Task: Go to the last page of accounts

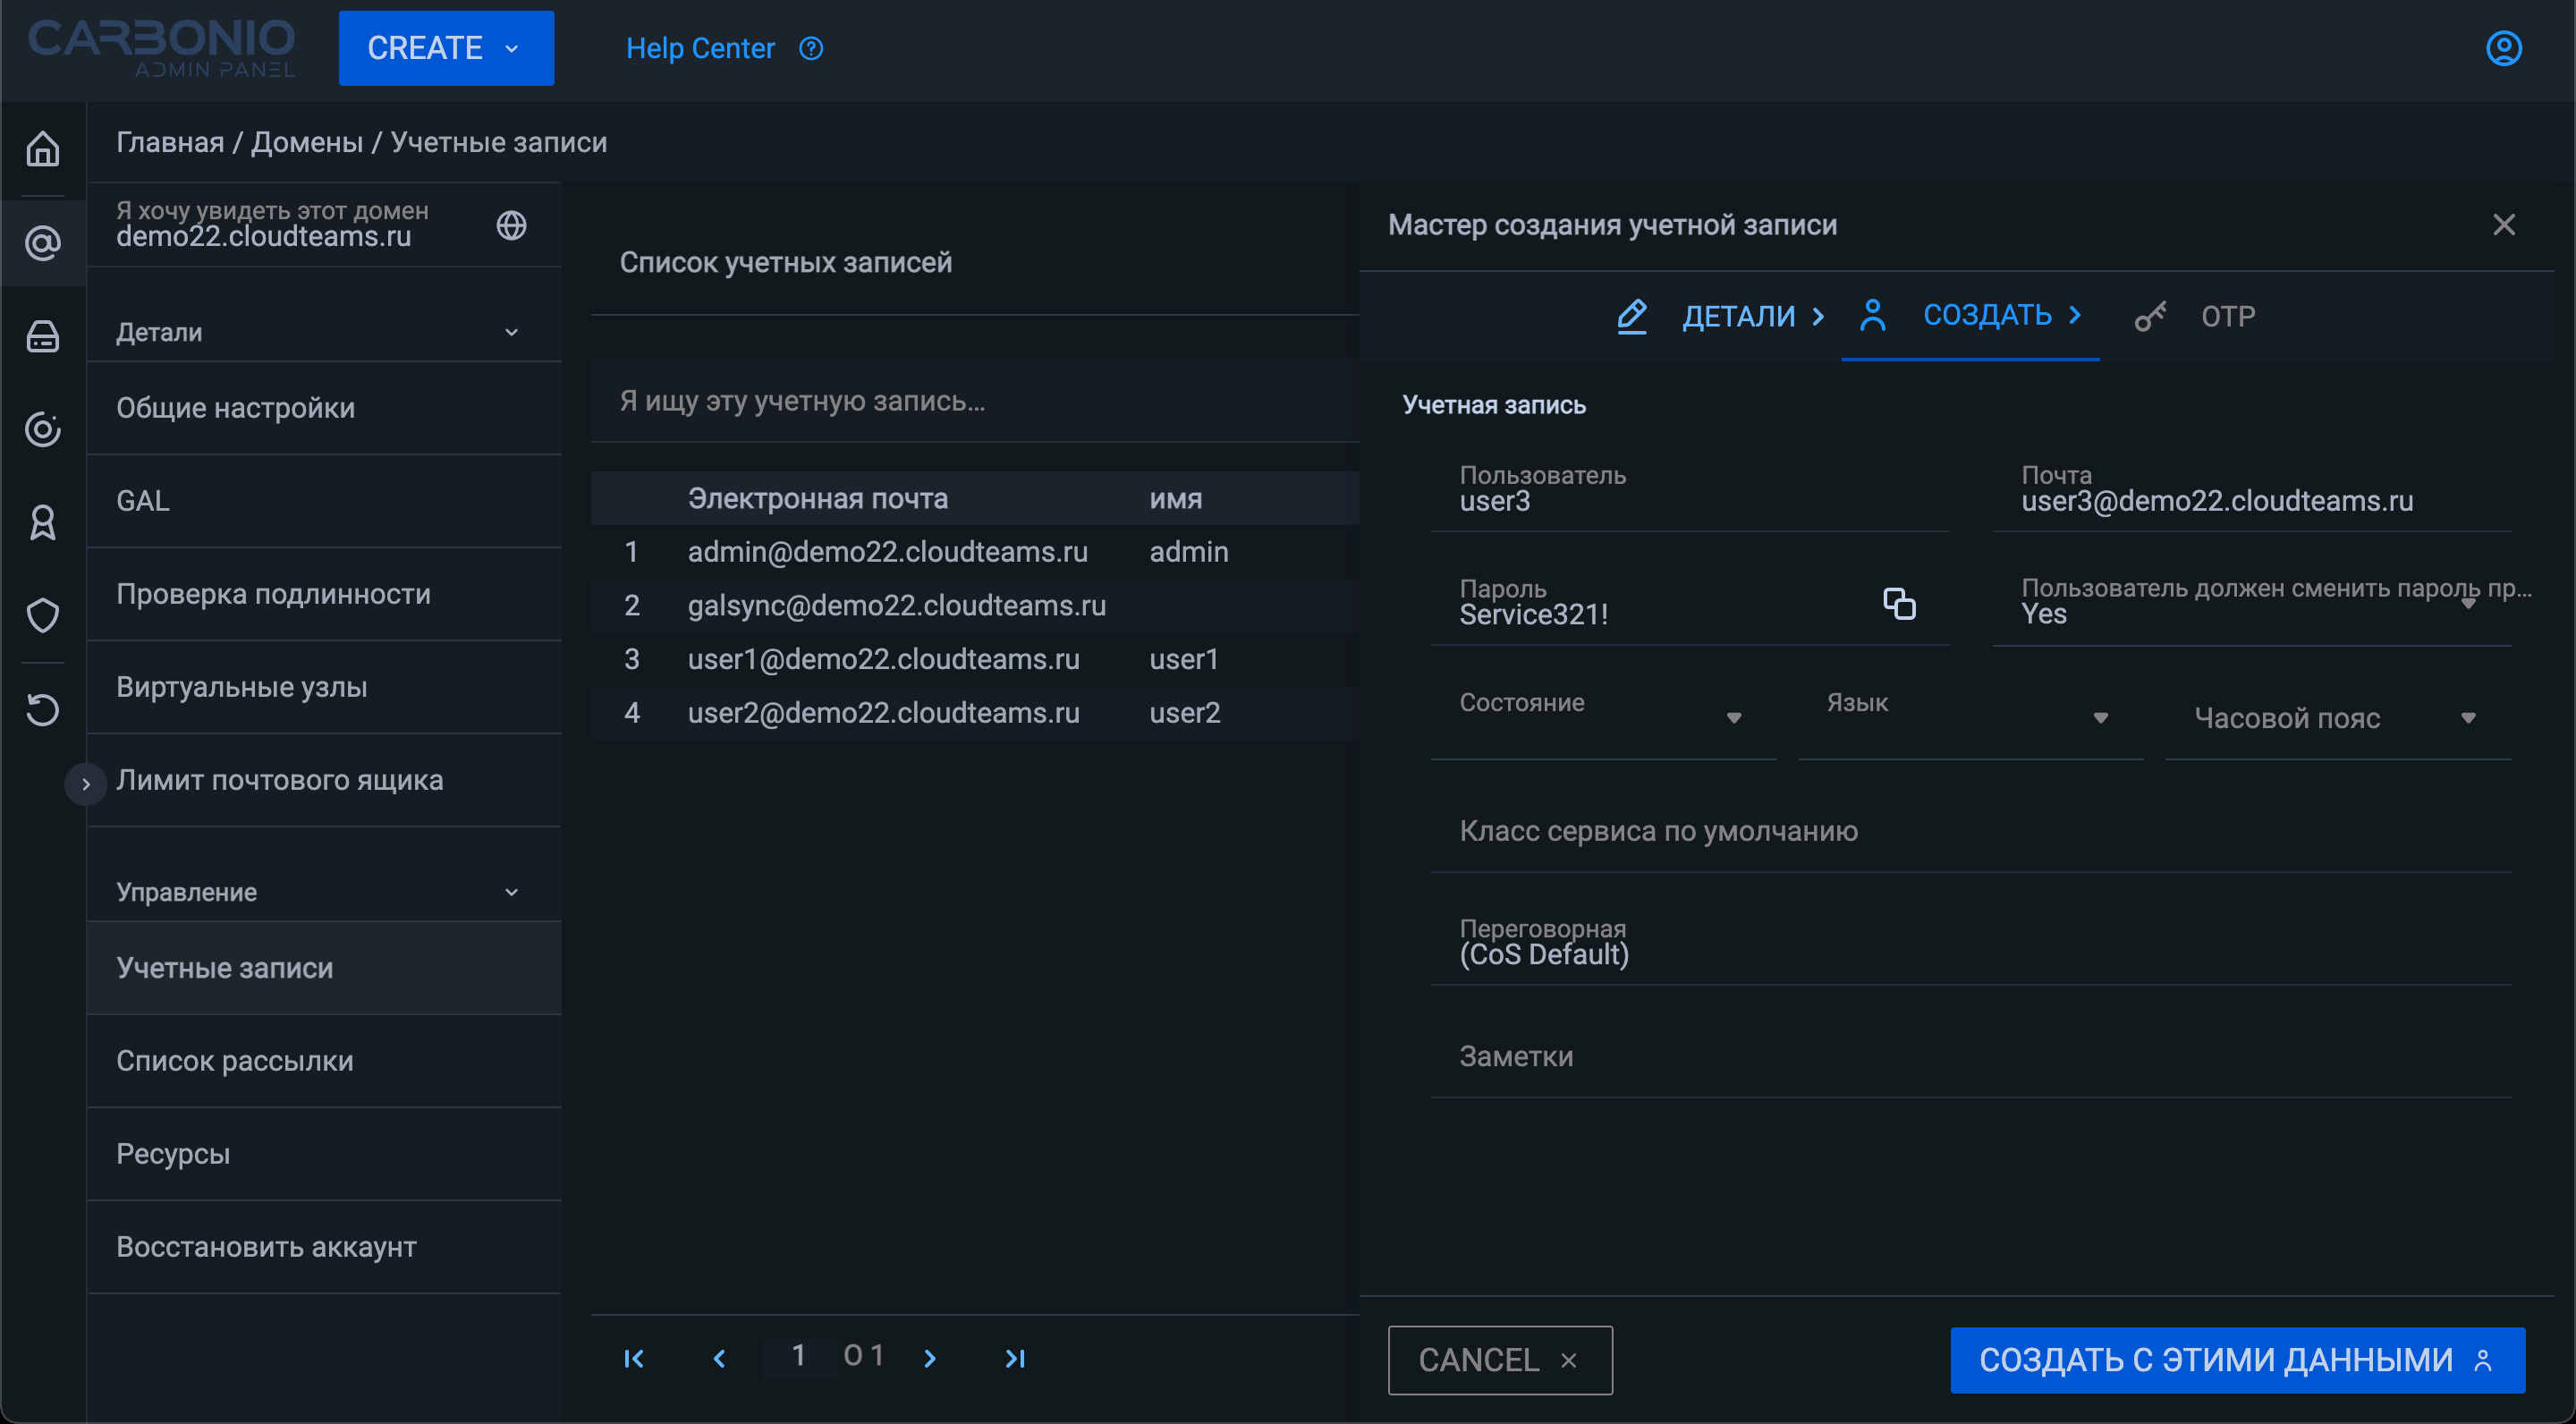Action: tap(1015, 1357)
